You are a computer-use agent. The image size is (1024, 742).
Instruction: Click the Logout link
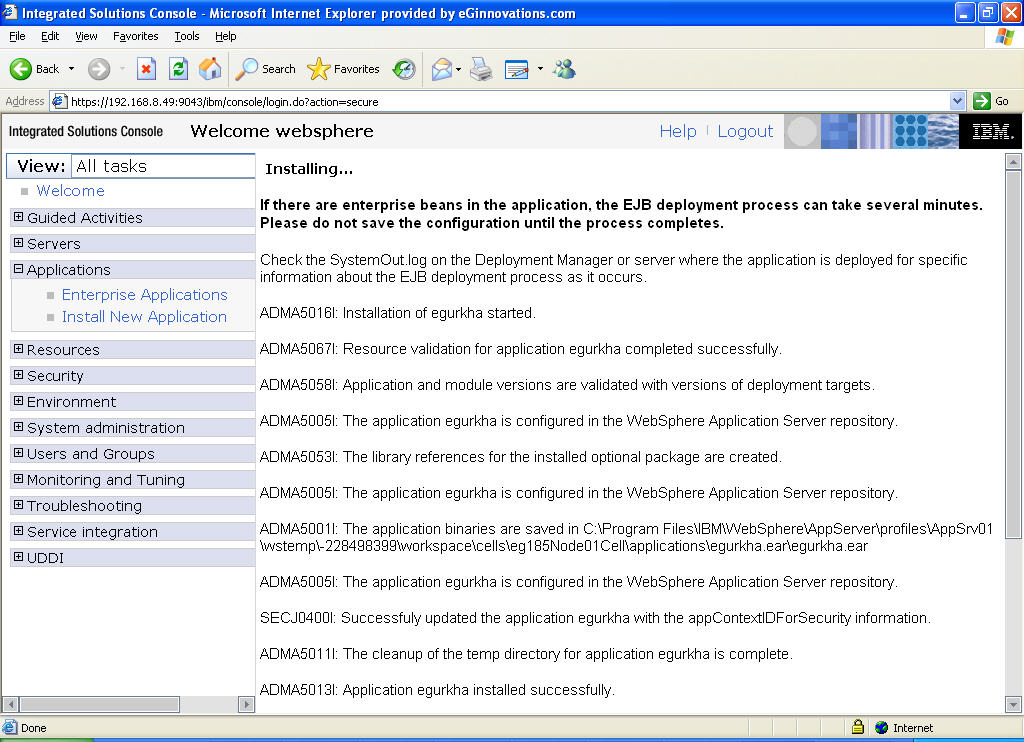[x=745, y=131]
